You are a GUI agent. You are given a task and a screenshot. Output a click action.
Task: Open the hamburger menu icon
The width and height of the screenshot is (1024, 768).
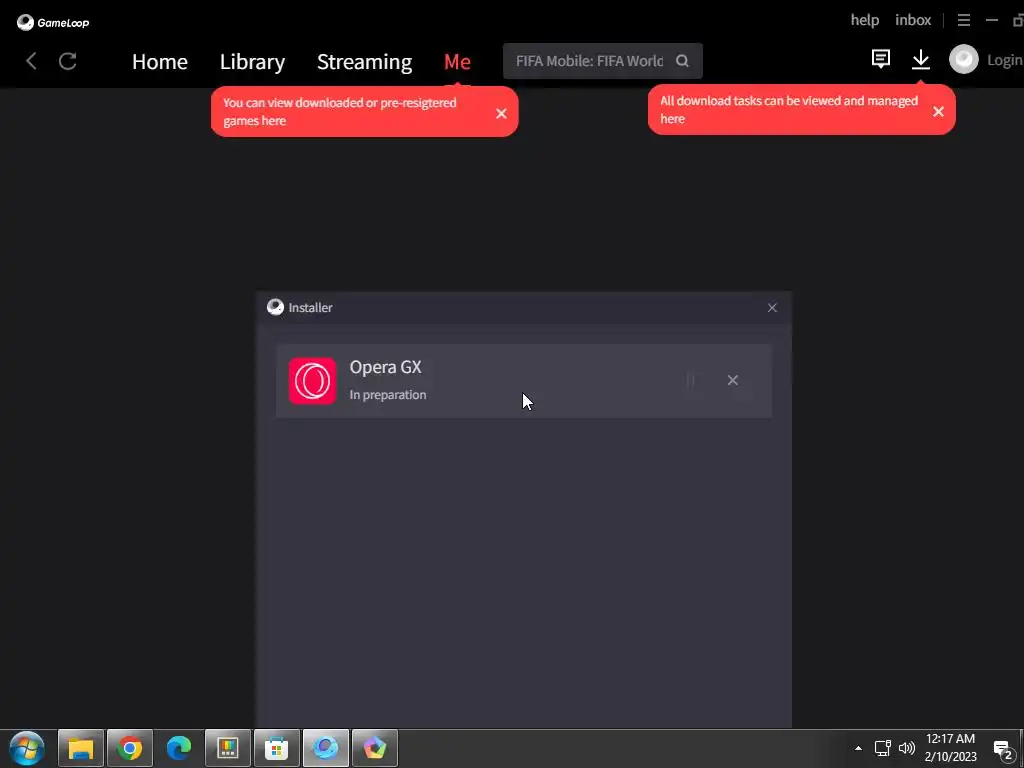[x=964, y=20]
